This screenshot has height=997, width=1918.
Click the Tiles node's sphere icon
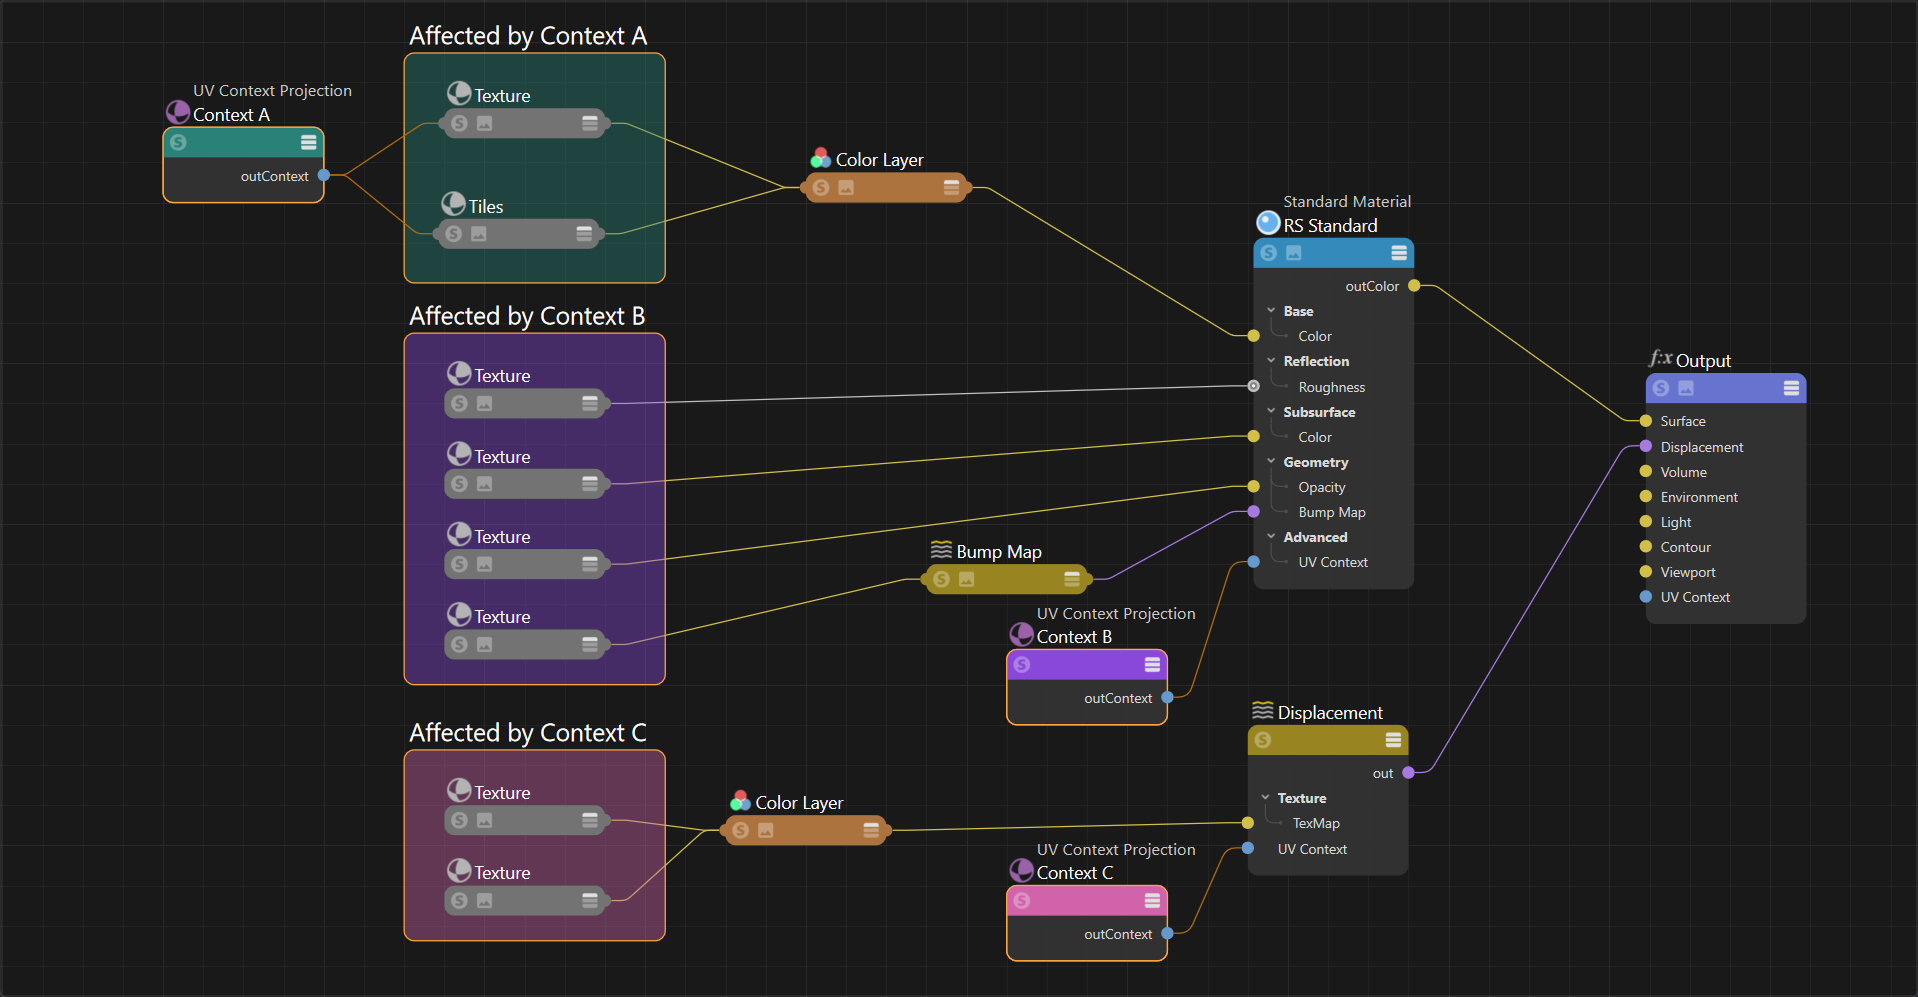(453, 204)
